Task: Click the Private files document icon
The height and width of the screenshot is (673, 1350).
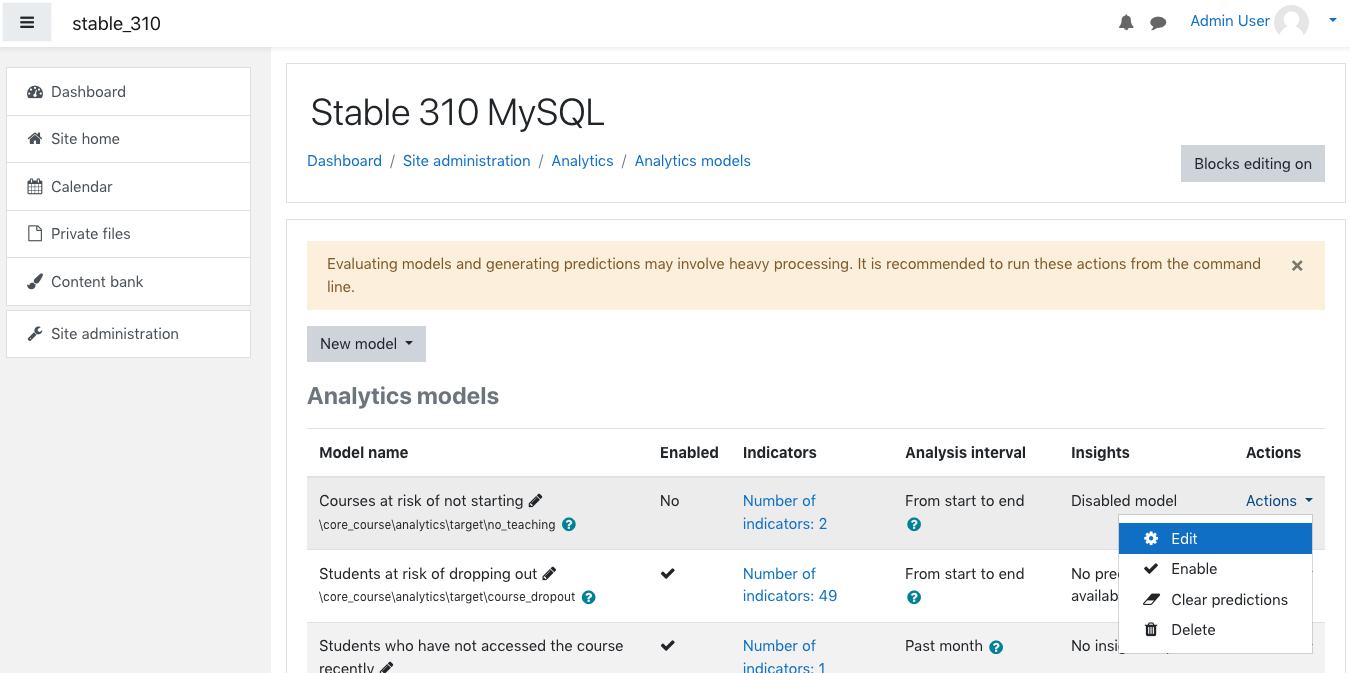Action: click(x=35, y=234)
